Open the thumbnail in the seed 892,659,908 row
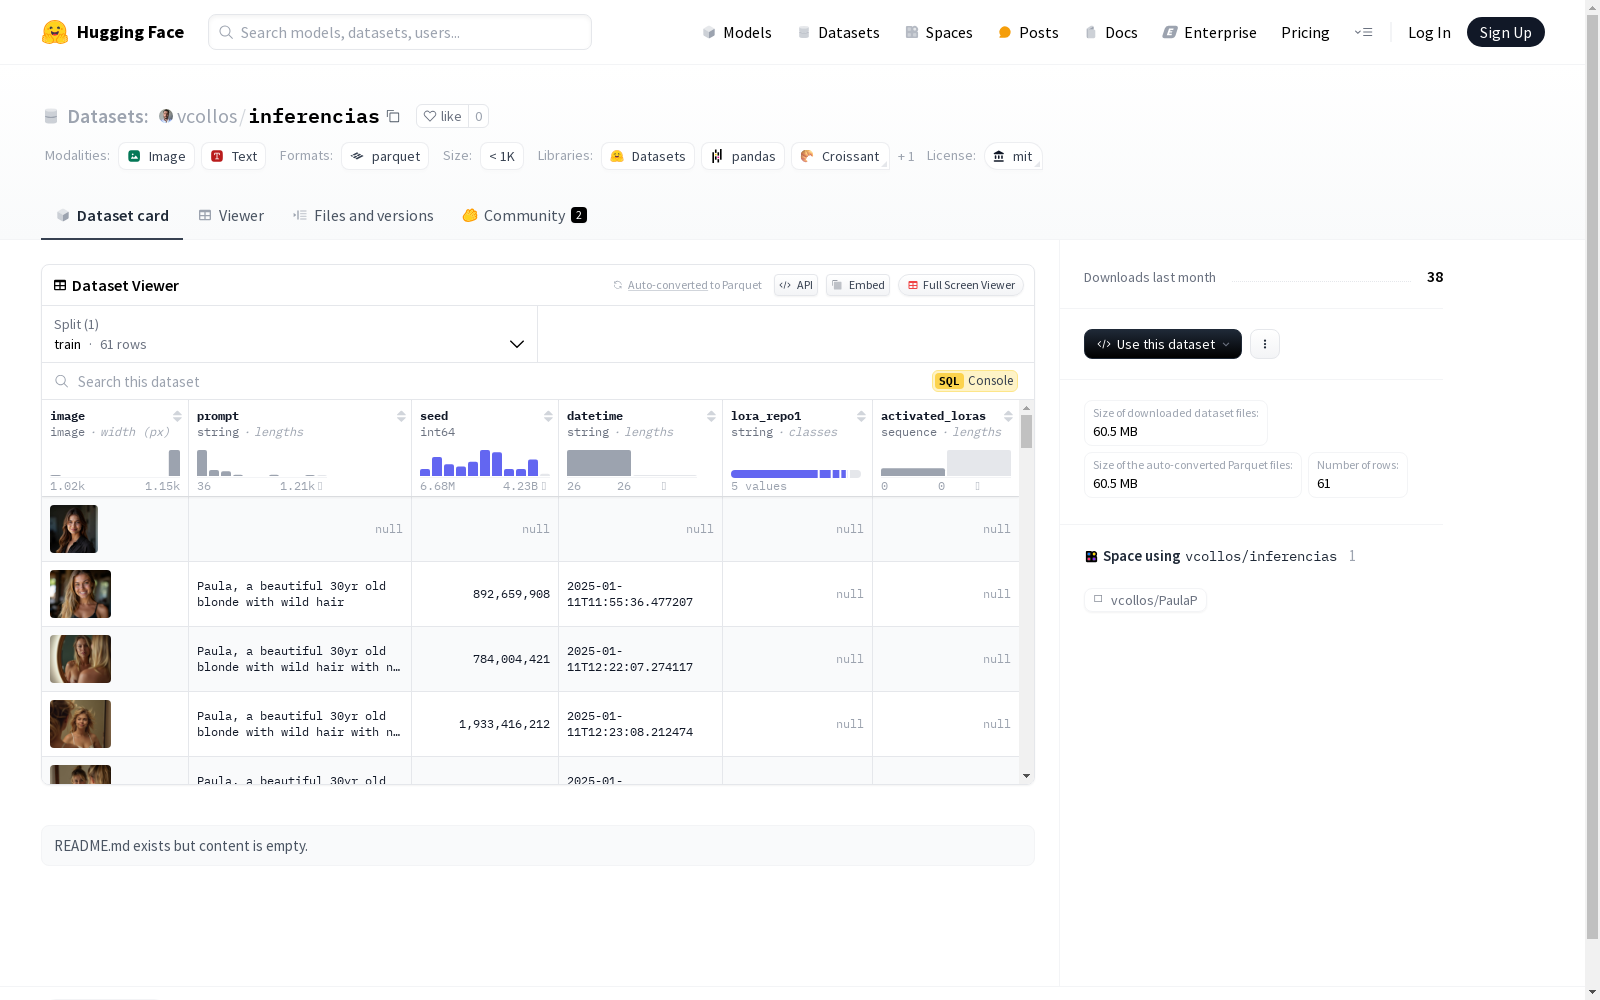 [x=80, y=594]
